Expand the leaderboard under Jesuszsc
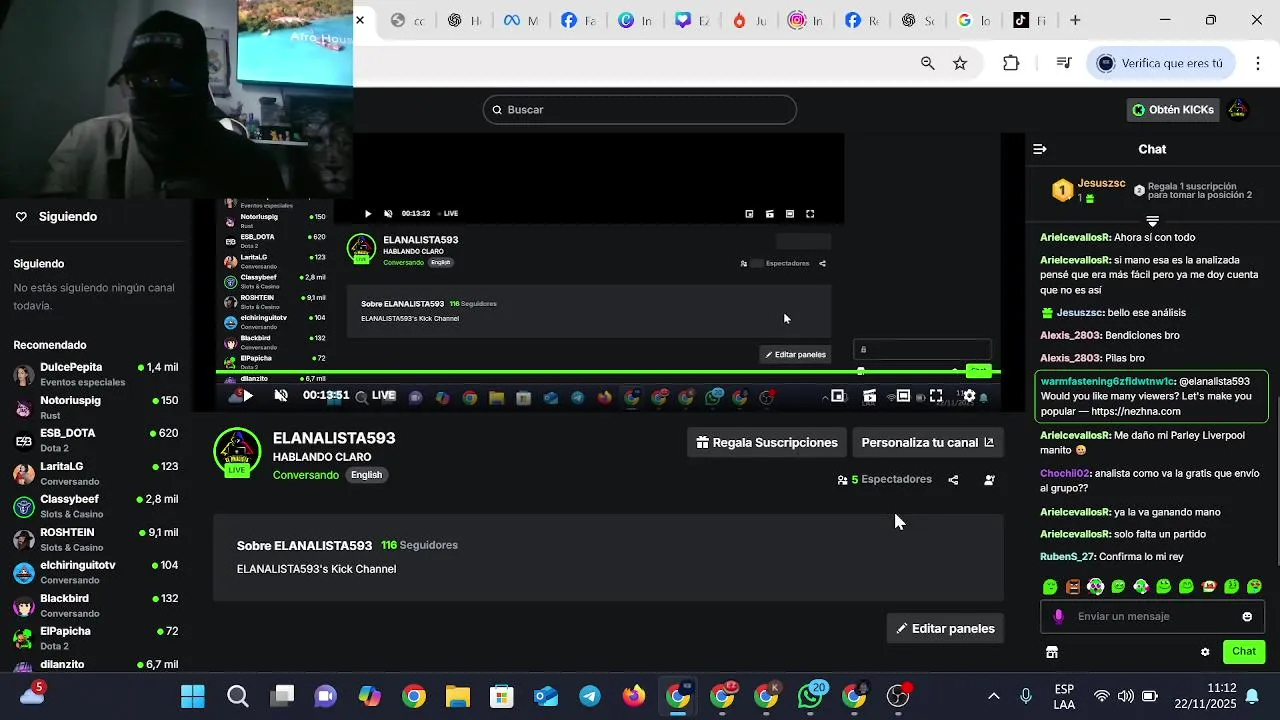Image resolution: width=1280 pixels, height=720 pixels. pos(1152,220)
